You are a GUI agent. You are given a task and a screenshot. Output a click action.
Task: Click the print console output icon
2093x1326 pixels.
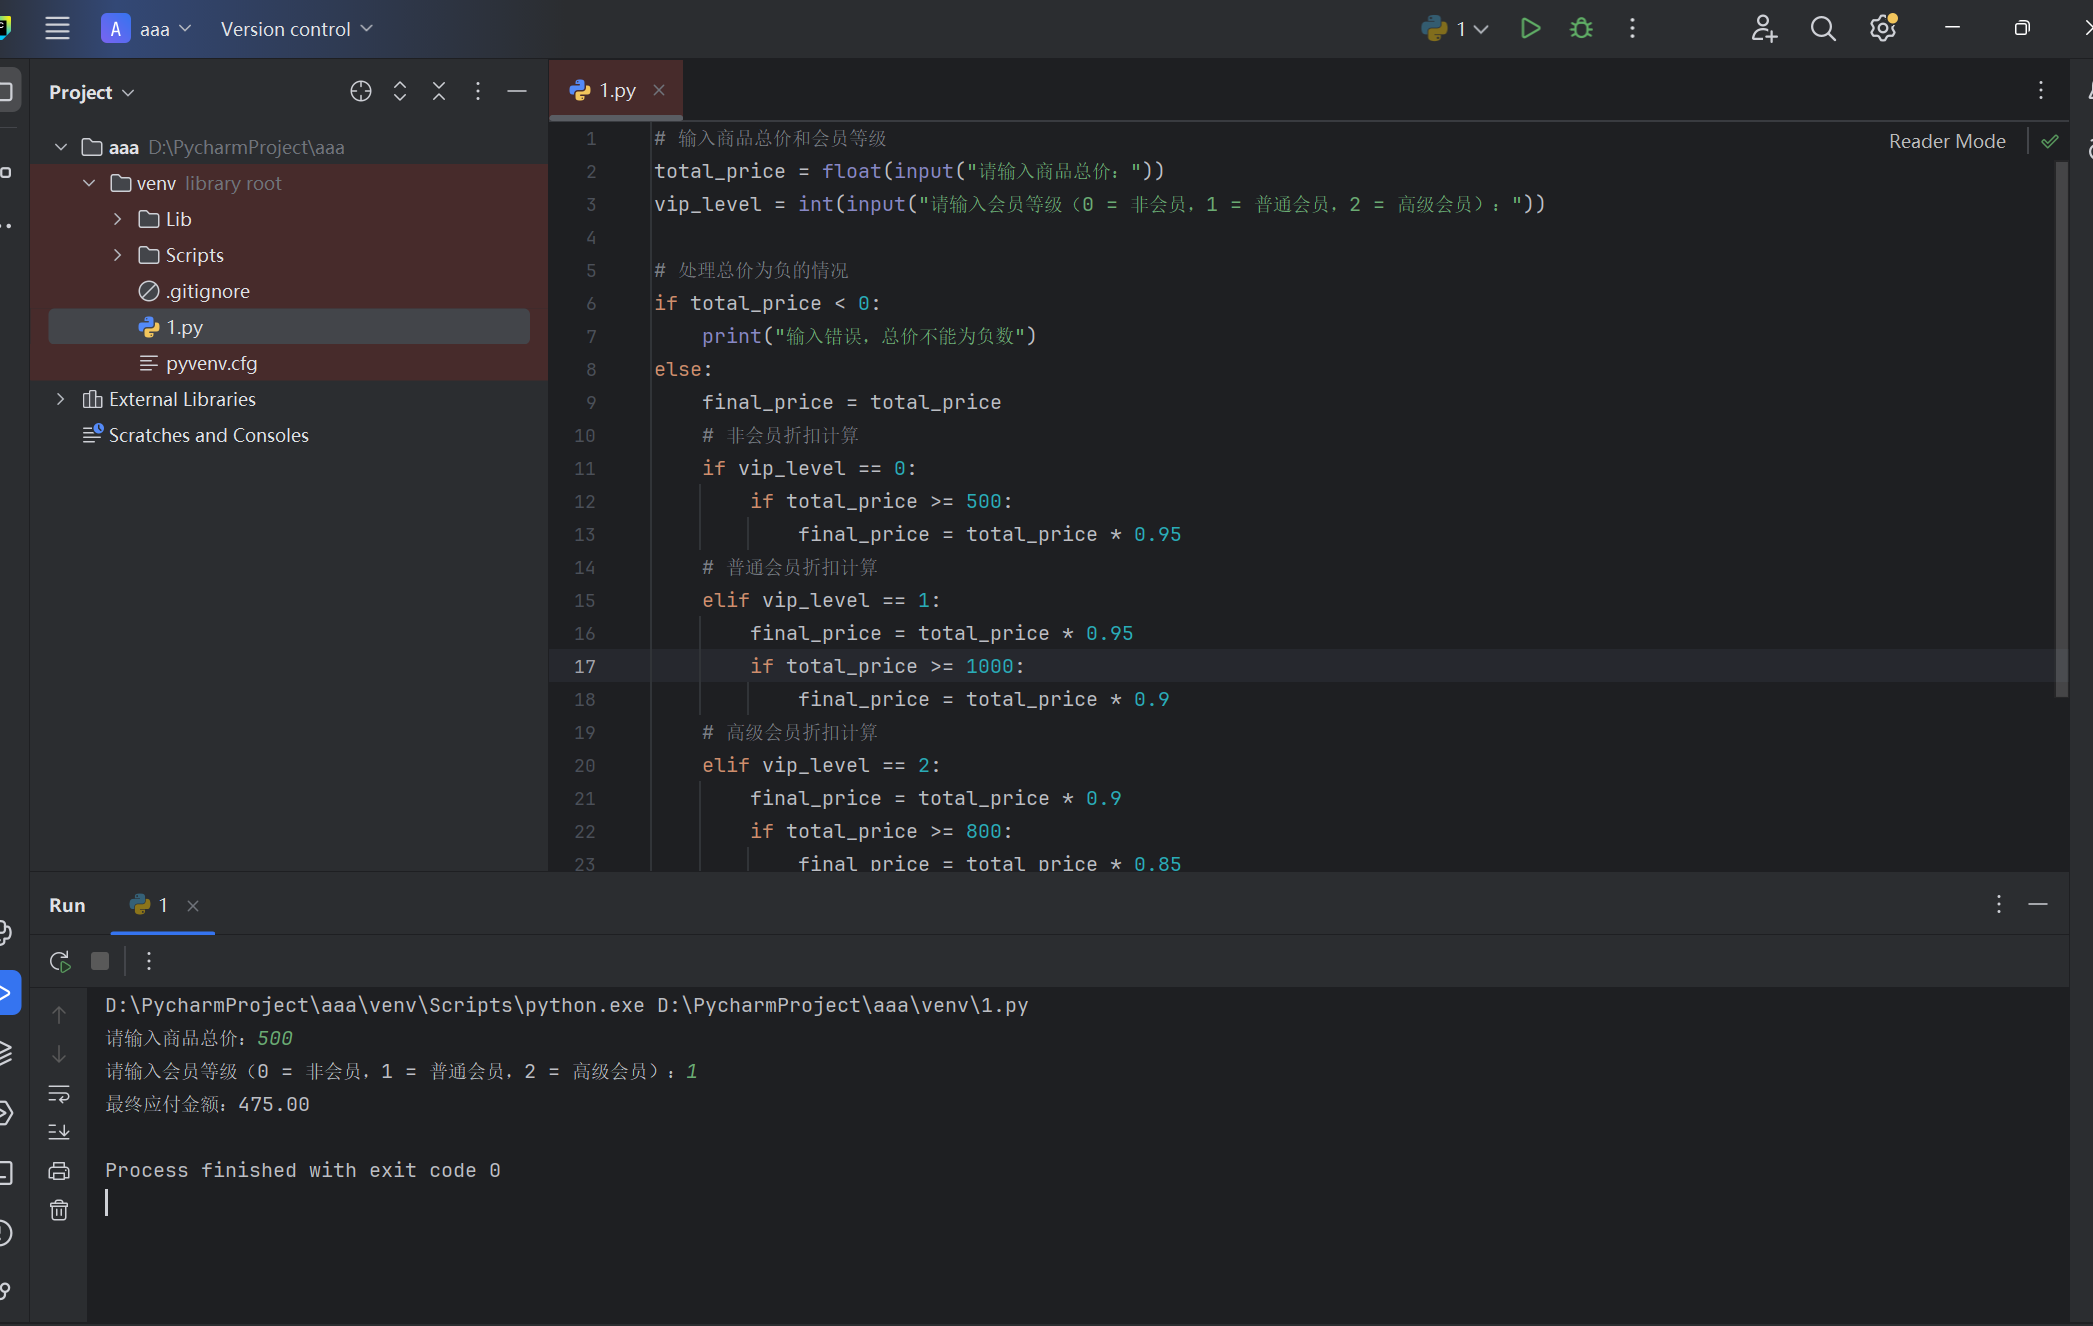59,1171
